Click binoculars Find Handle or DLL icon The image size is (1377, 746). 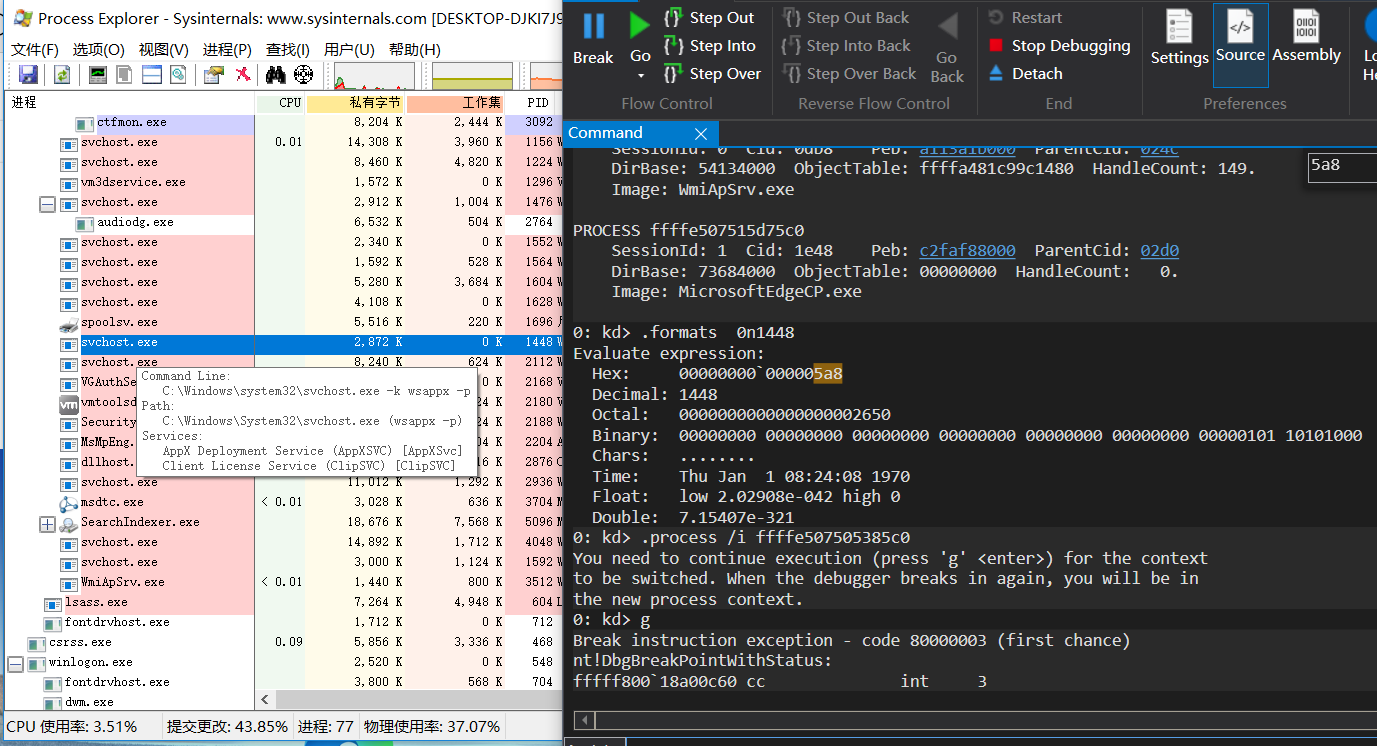tap(276, 74)
